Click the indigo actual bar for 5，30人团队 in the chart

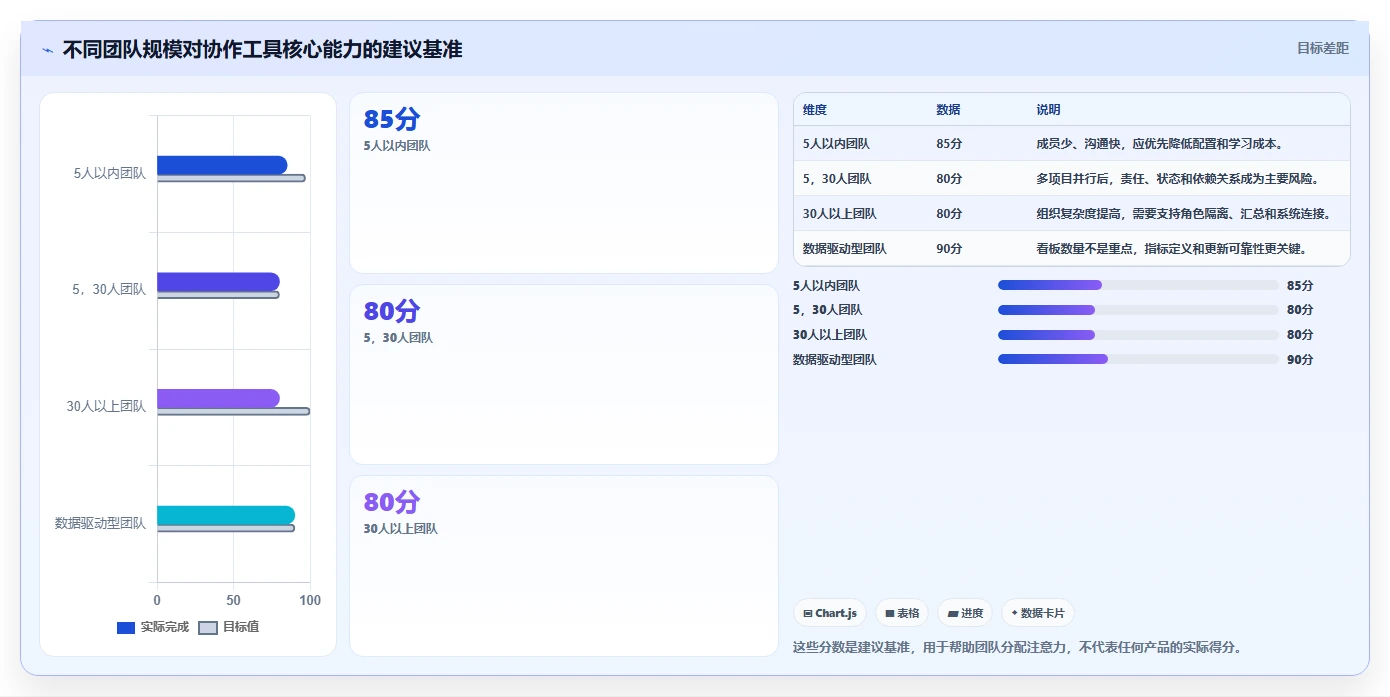218,282
